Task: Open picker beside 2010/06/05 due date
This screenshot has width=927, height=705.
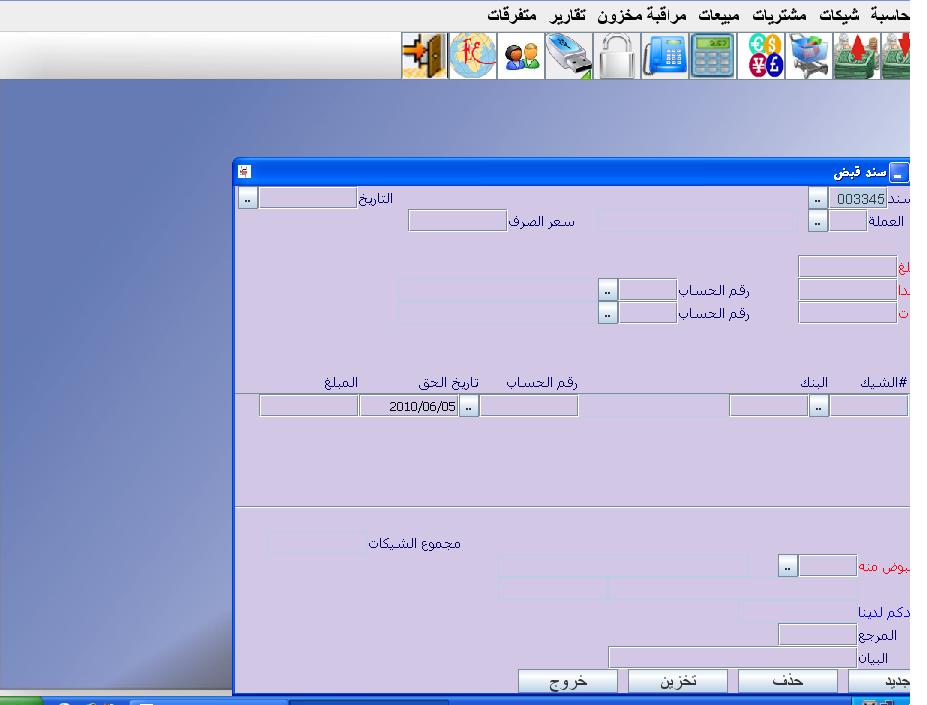Action: [469, 406]
